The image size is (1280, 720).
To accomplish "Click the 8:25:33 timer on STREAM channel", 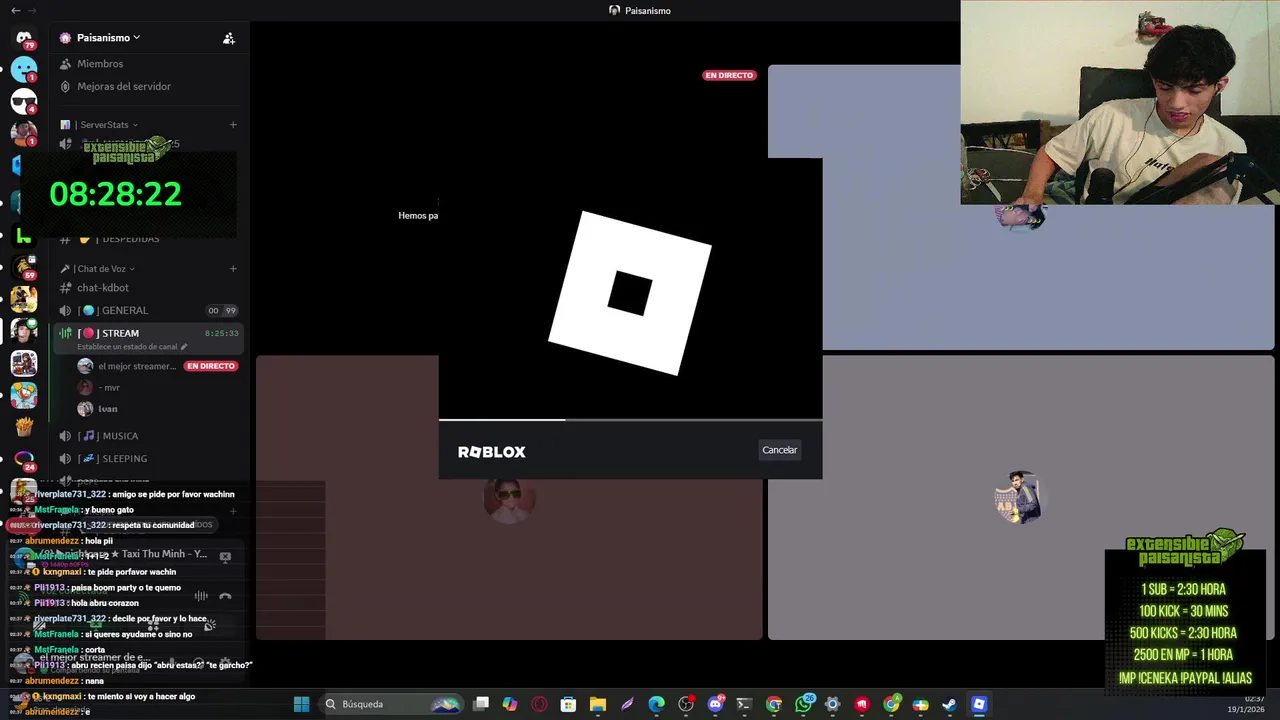I will coord(222,333).
